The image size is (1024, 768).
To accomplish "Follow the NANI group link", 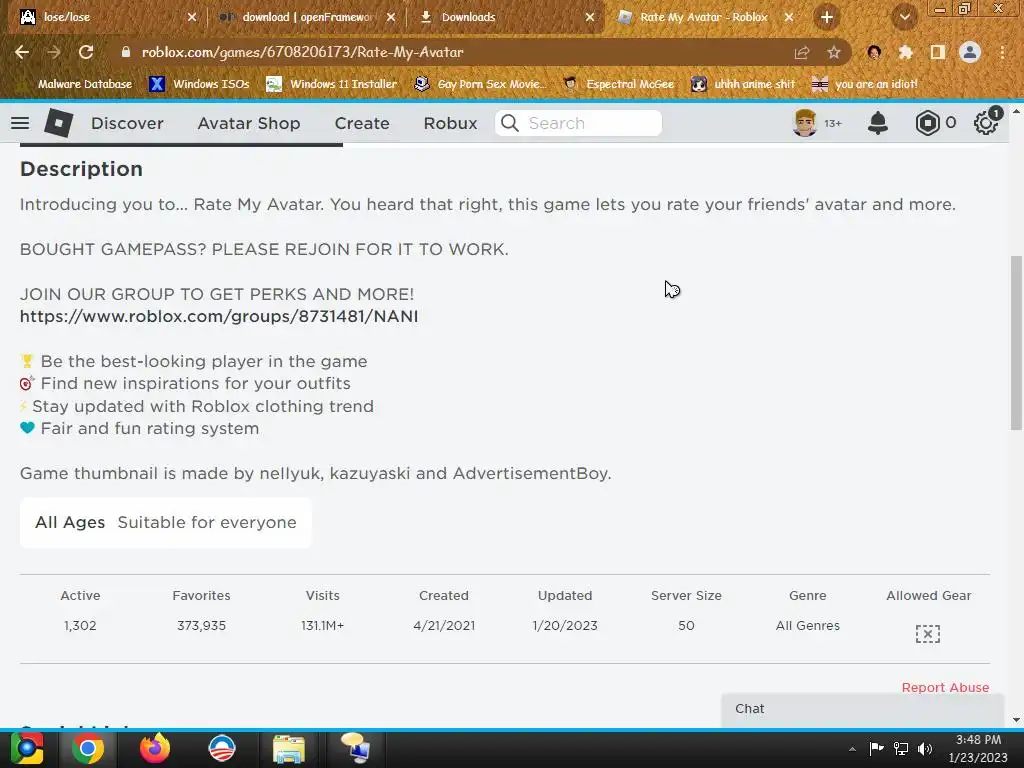I will click(219, 316).
